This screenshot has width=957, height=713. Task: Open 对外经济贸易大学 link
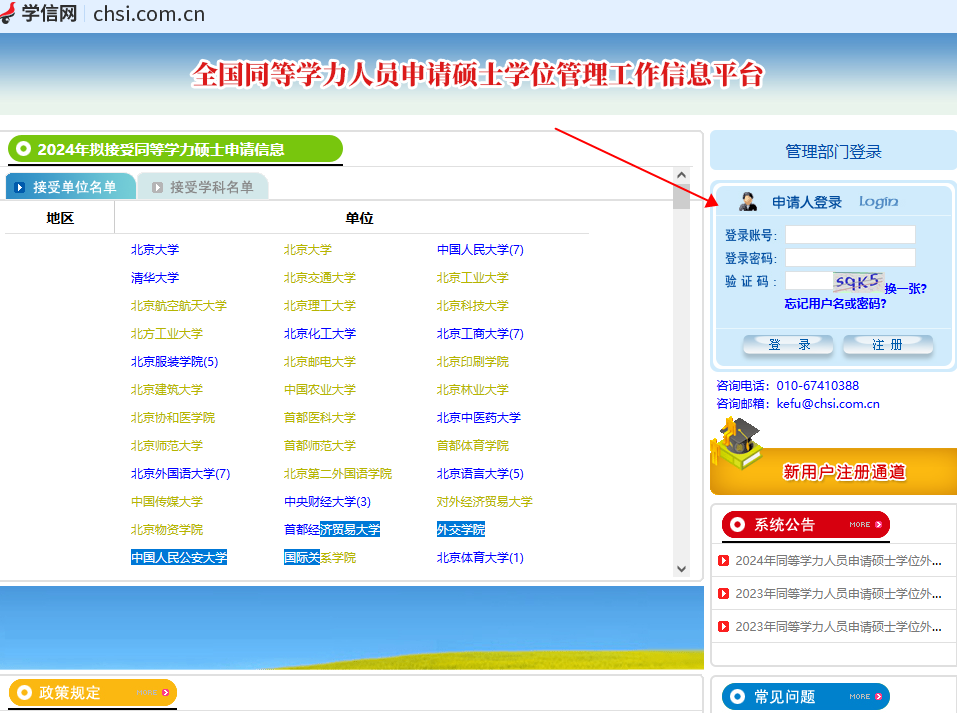click(x=485, y=502)
